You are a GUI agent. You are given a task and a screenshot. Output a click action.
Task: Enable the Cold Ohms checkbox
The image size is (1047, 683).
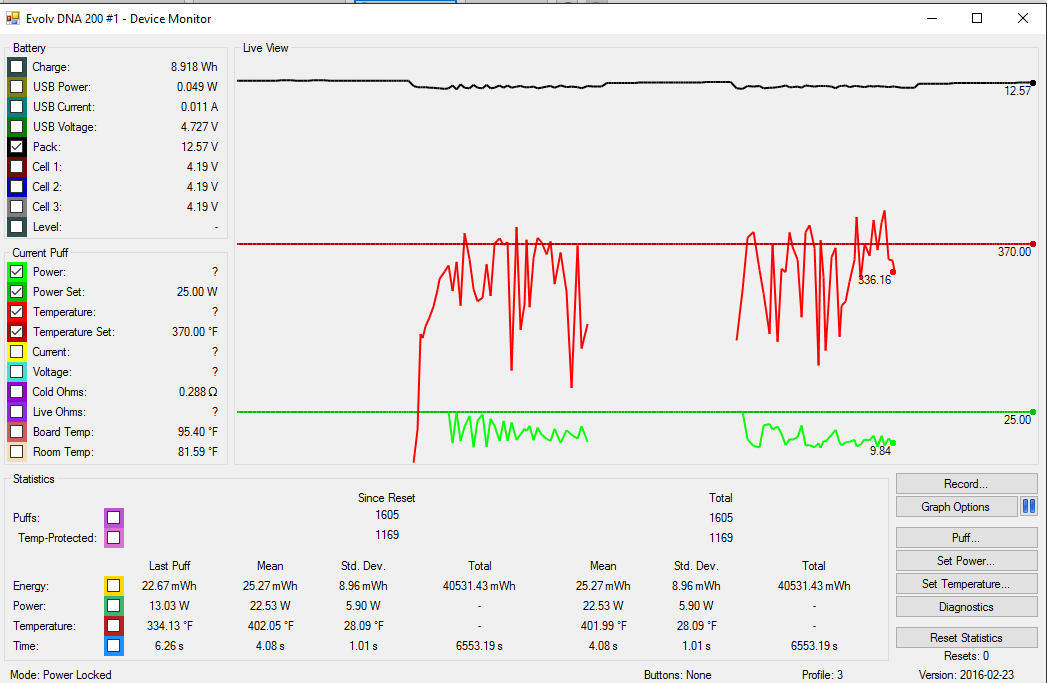(x=17, y=392)
